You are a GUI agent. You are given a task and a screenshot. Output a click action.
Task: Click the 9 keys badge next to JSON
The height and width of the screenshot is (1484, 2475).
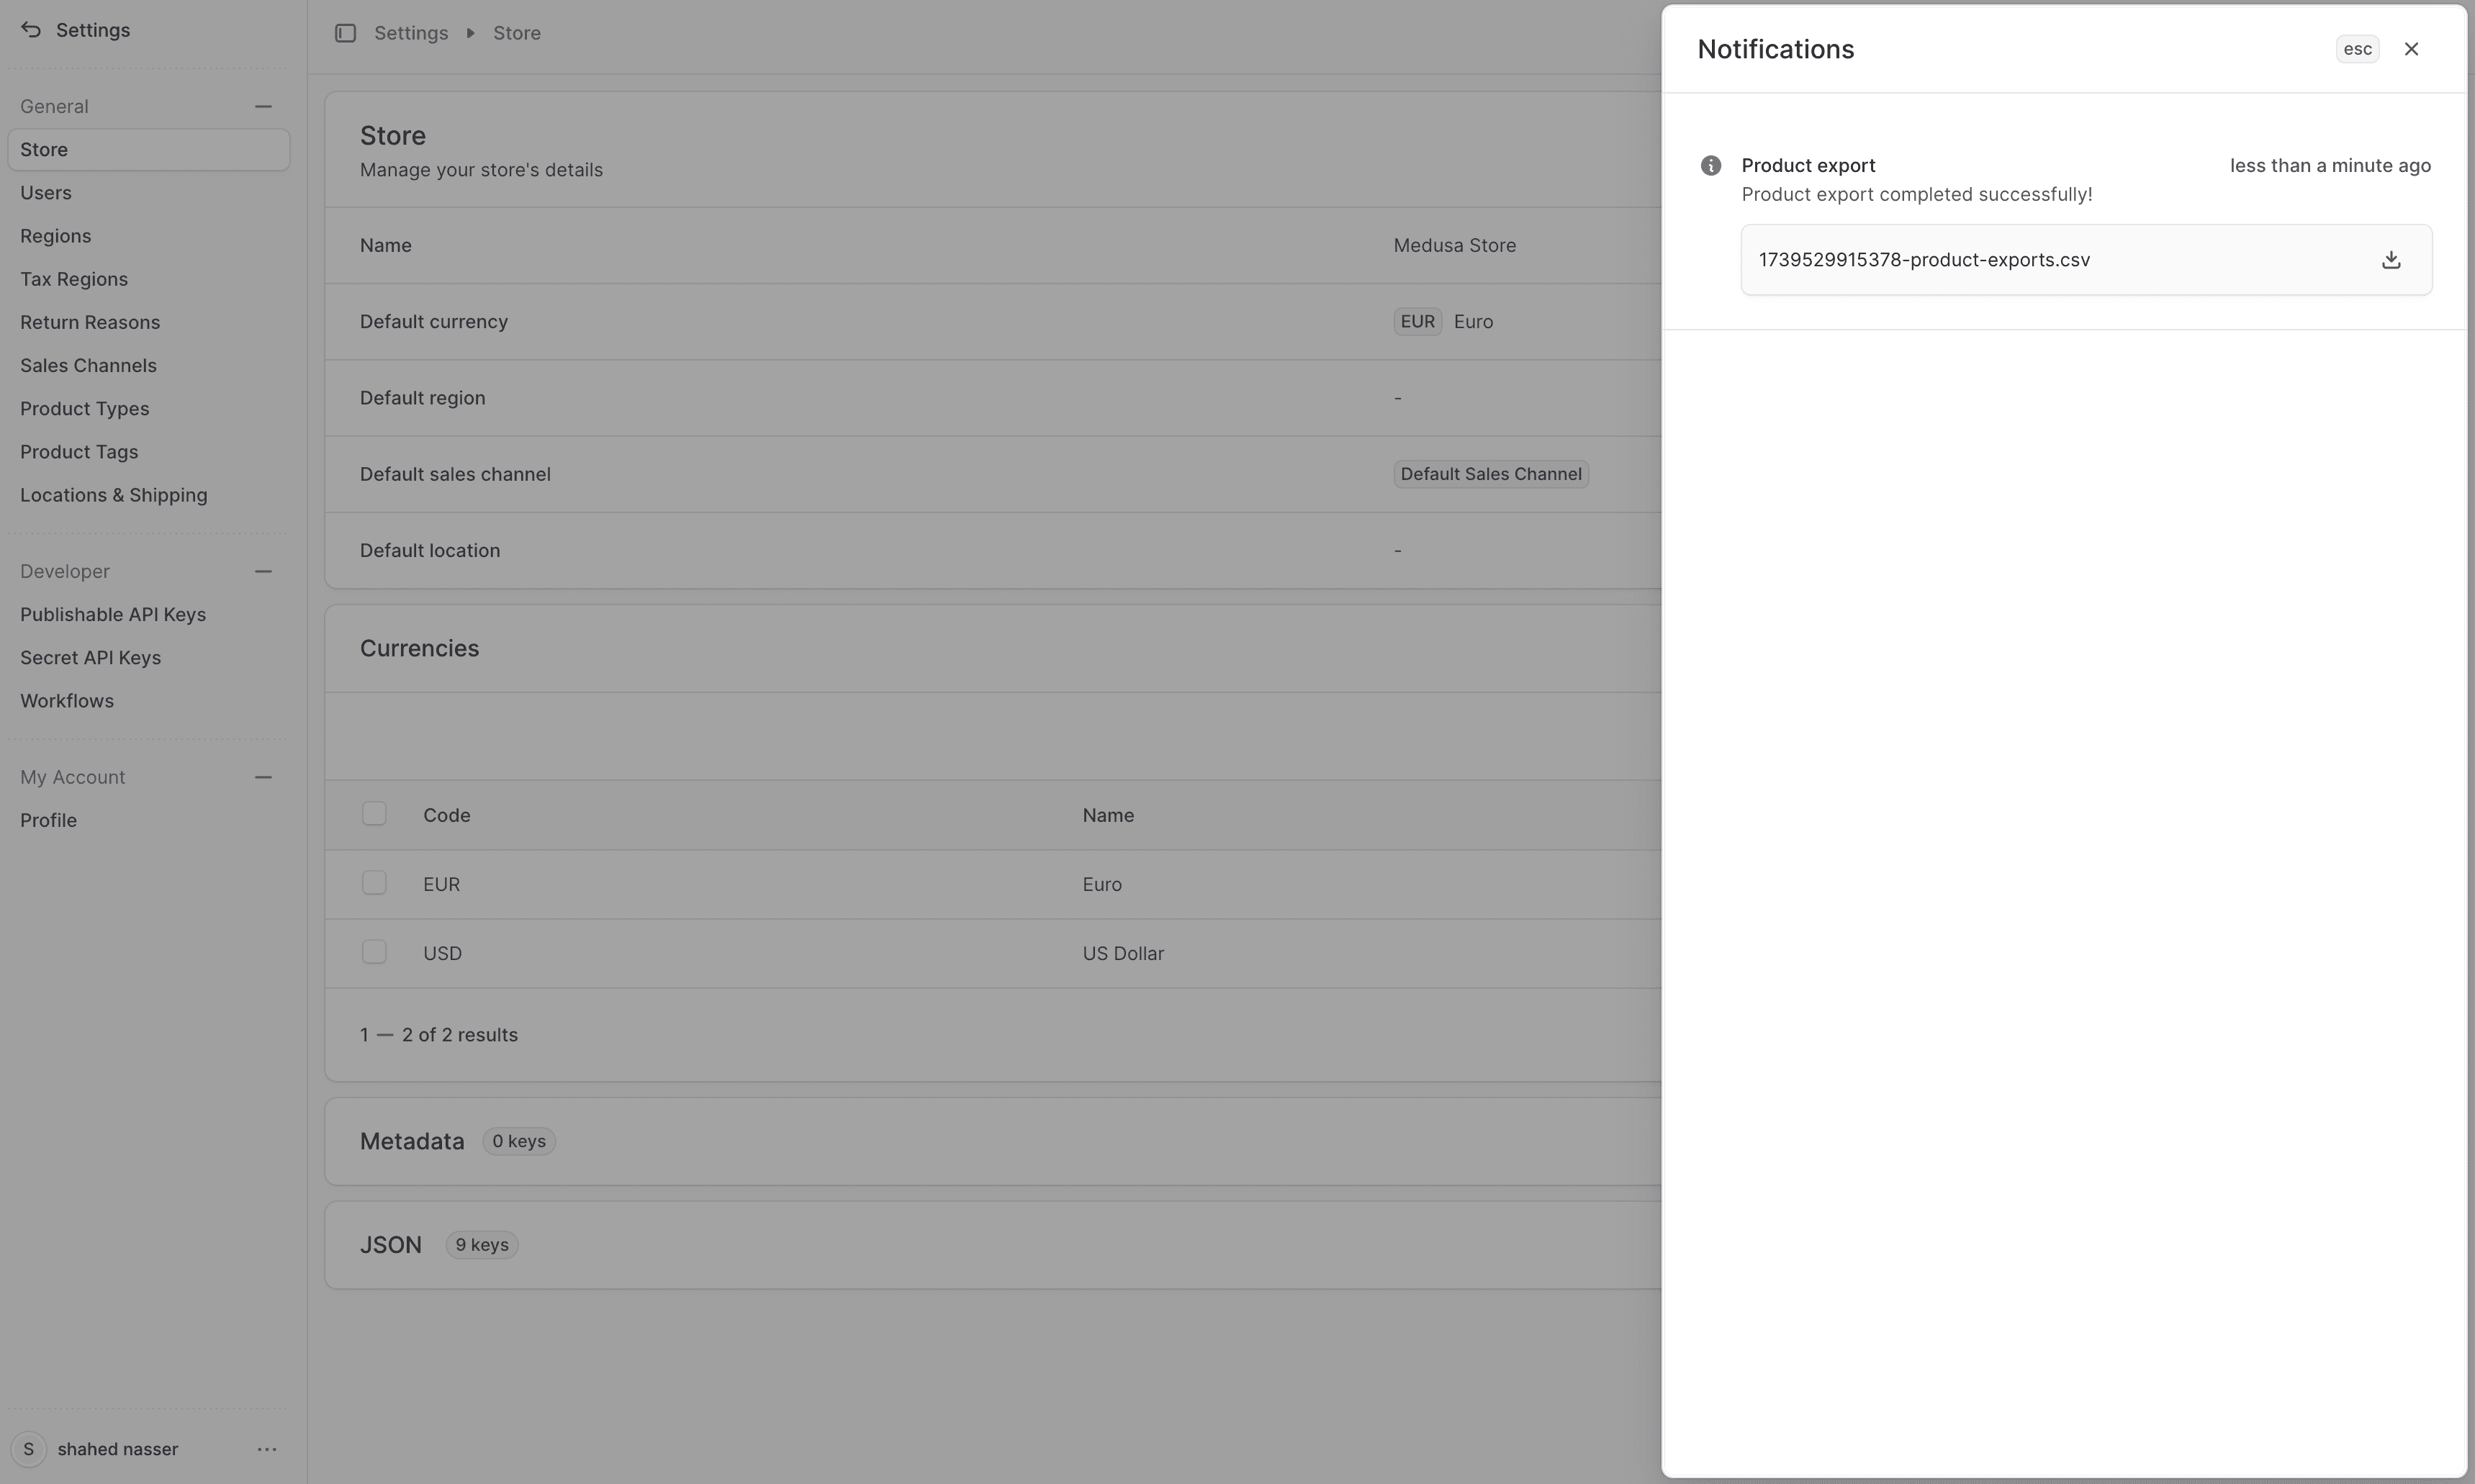tap(481, 1244)
